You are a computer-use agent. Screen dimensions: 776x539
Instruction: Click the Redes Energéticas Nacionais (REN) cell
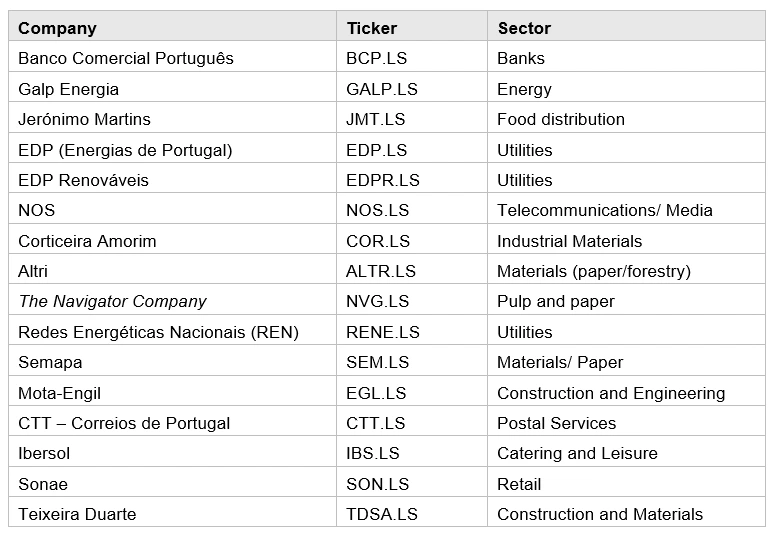(x=172, y=330)
